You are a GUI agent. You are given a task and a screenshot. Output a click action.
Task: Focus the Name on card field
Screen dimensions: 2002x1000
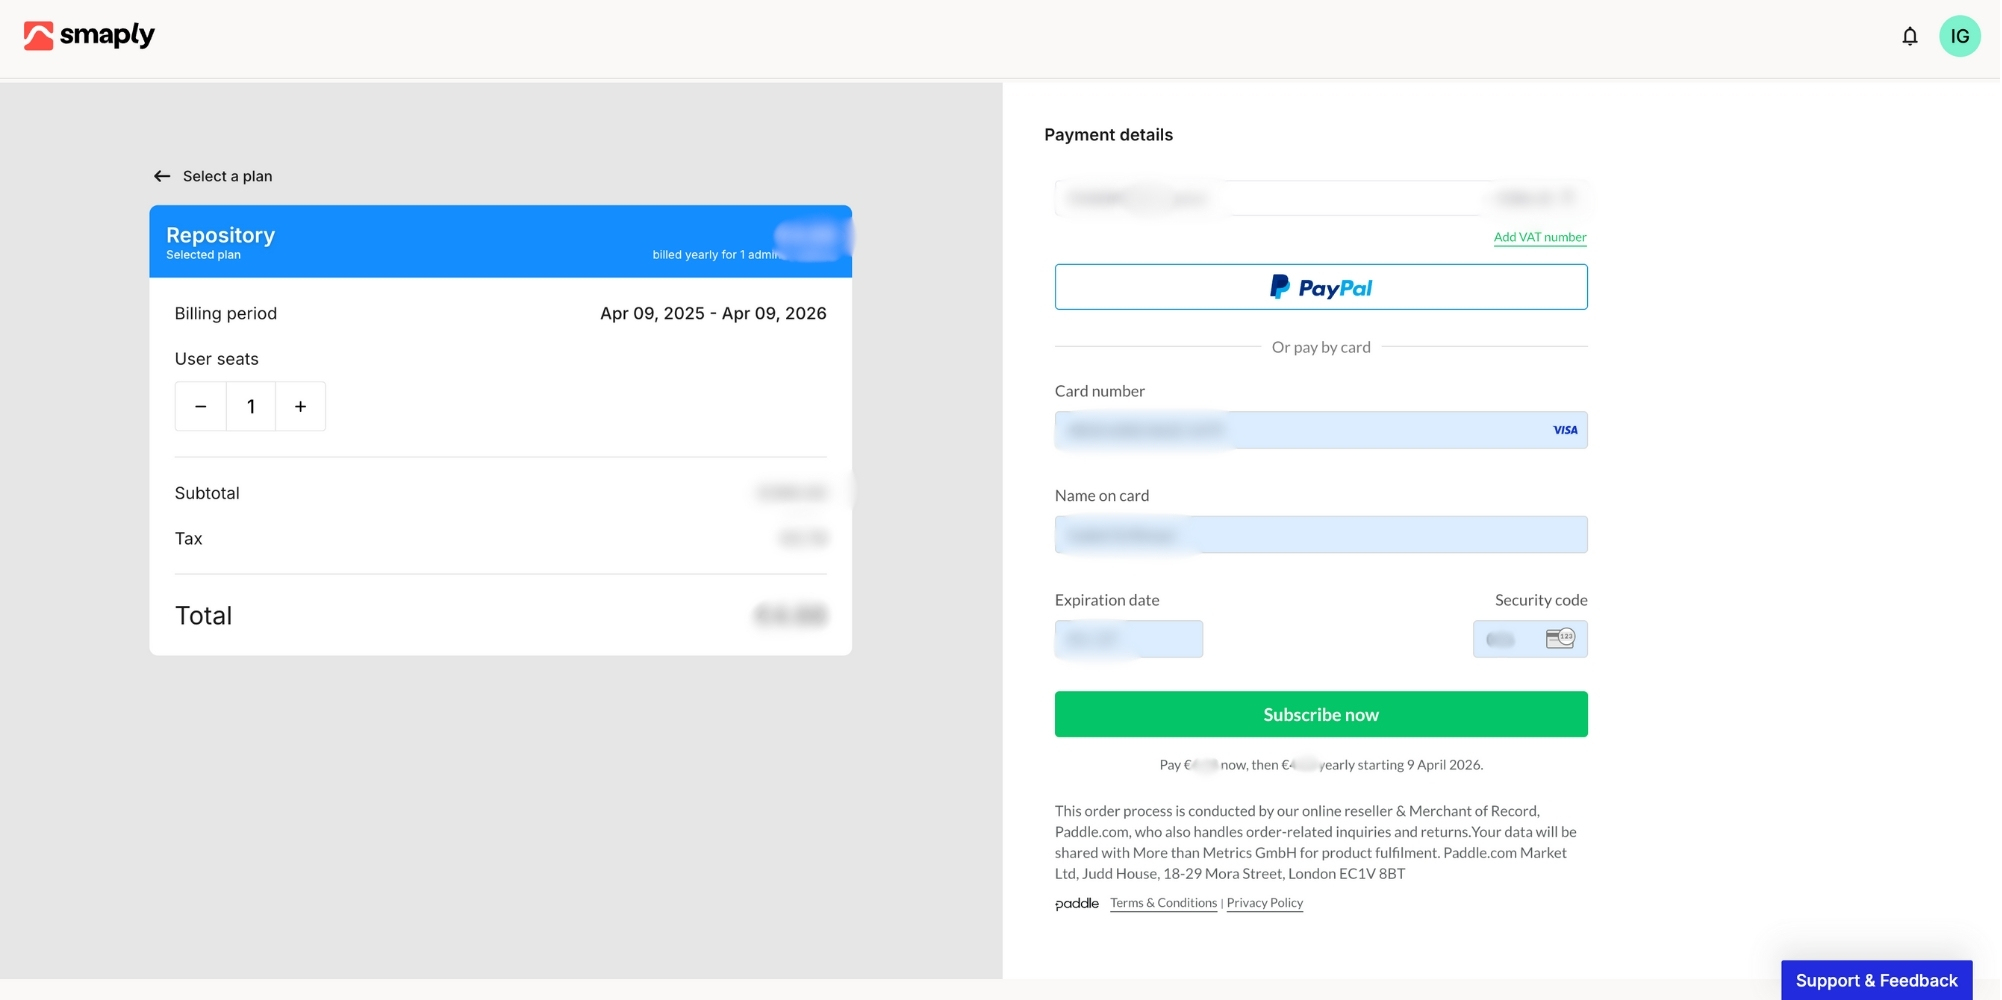click(1320, 535)
